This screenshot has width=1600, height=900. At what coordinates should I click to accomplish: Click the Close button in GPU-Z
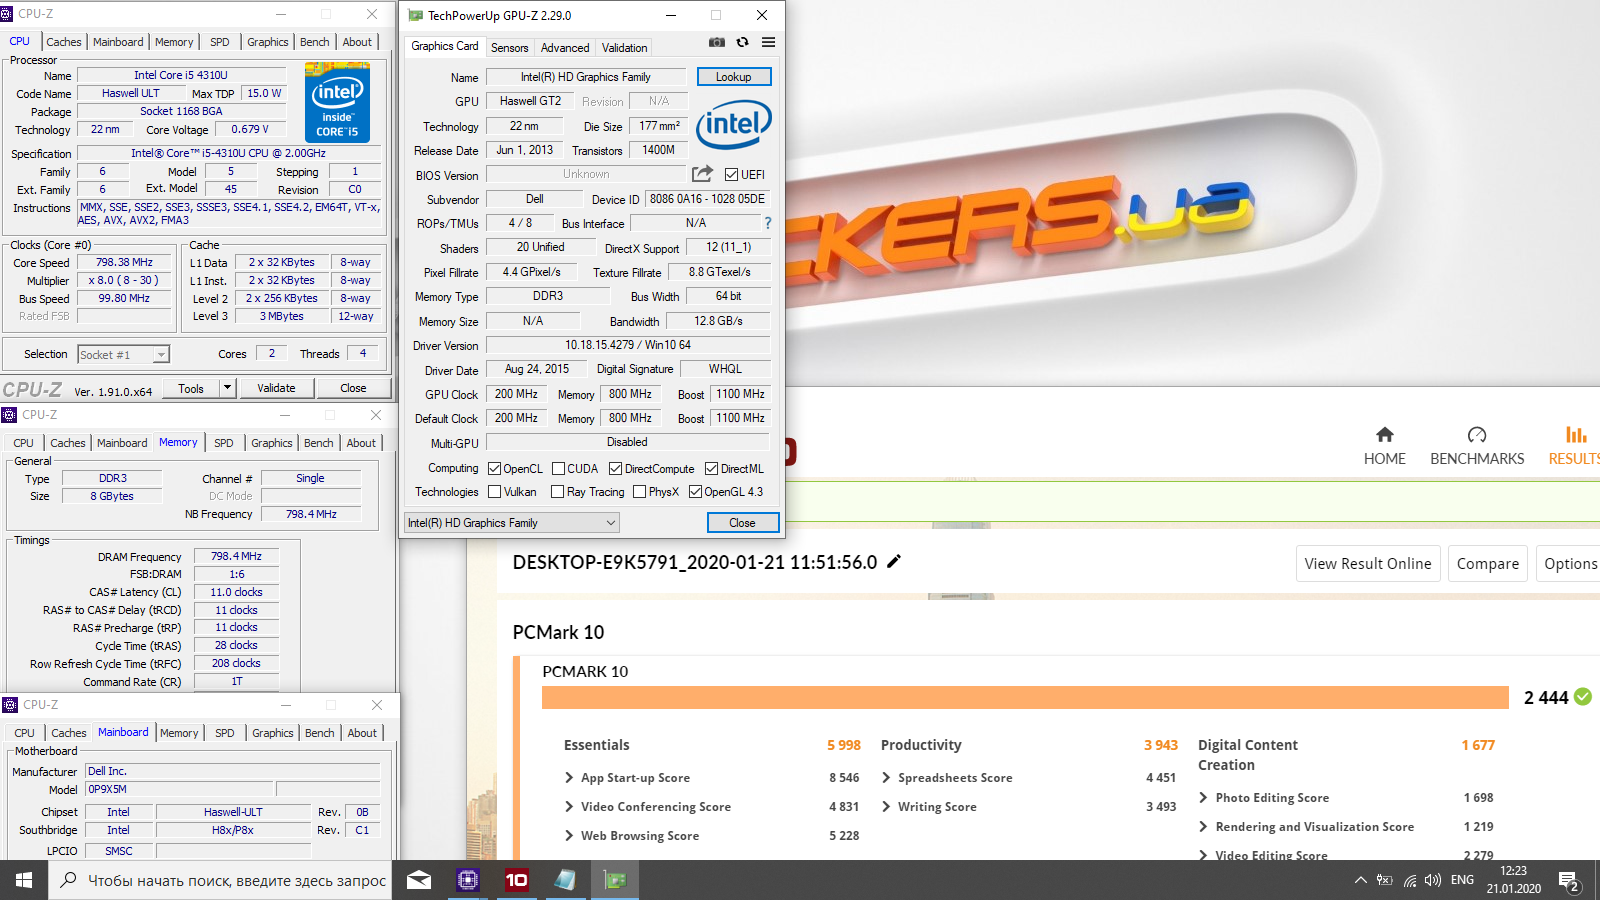(x=742, y=522)
